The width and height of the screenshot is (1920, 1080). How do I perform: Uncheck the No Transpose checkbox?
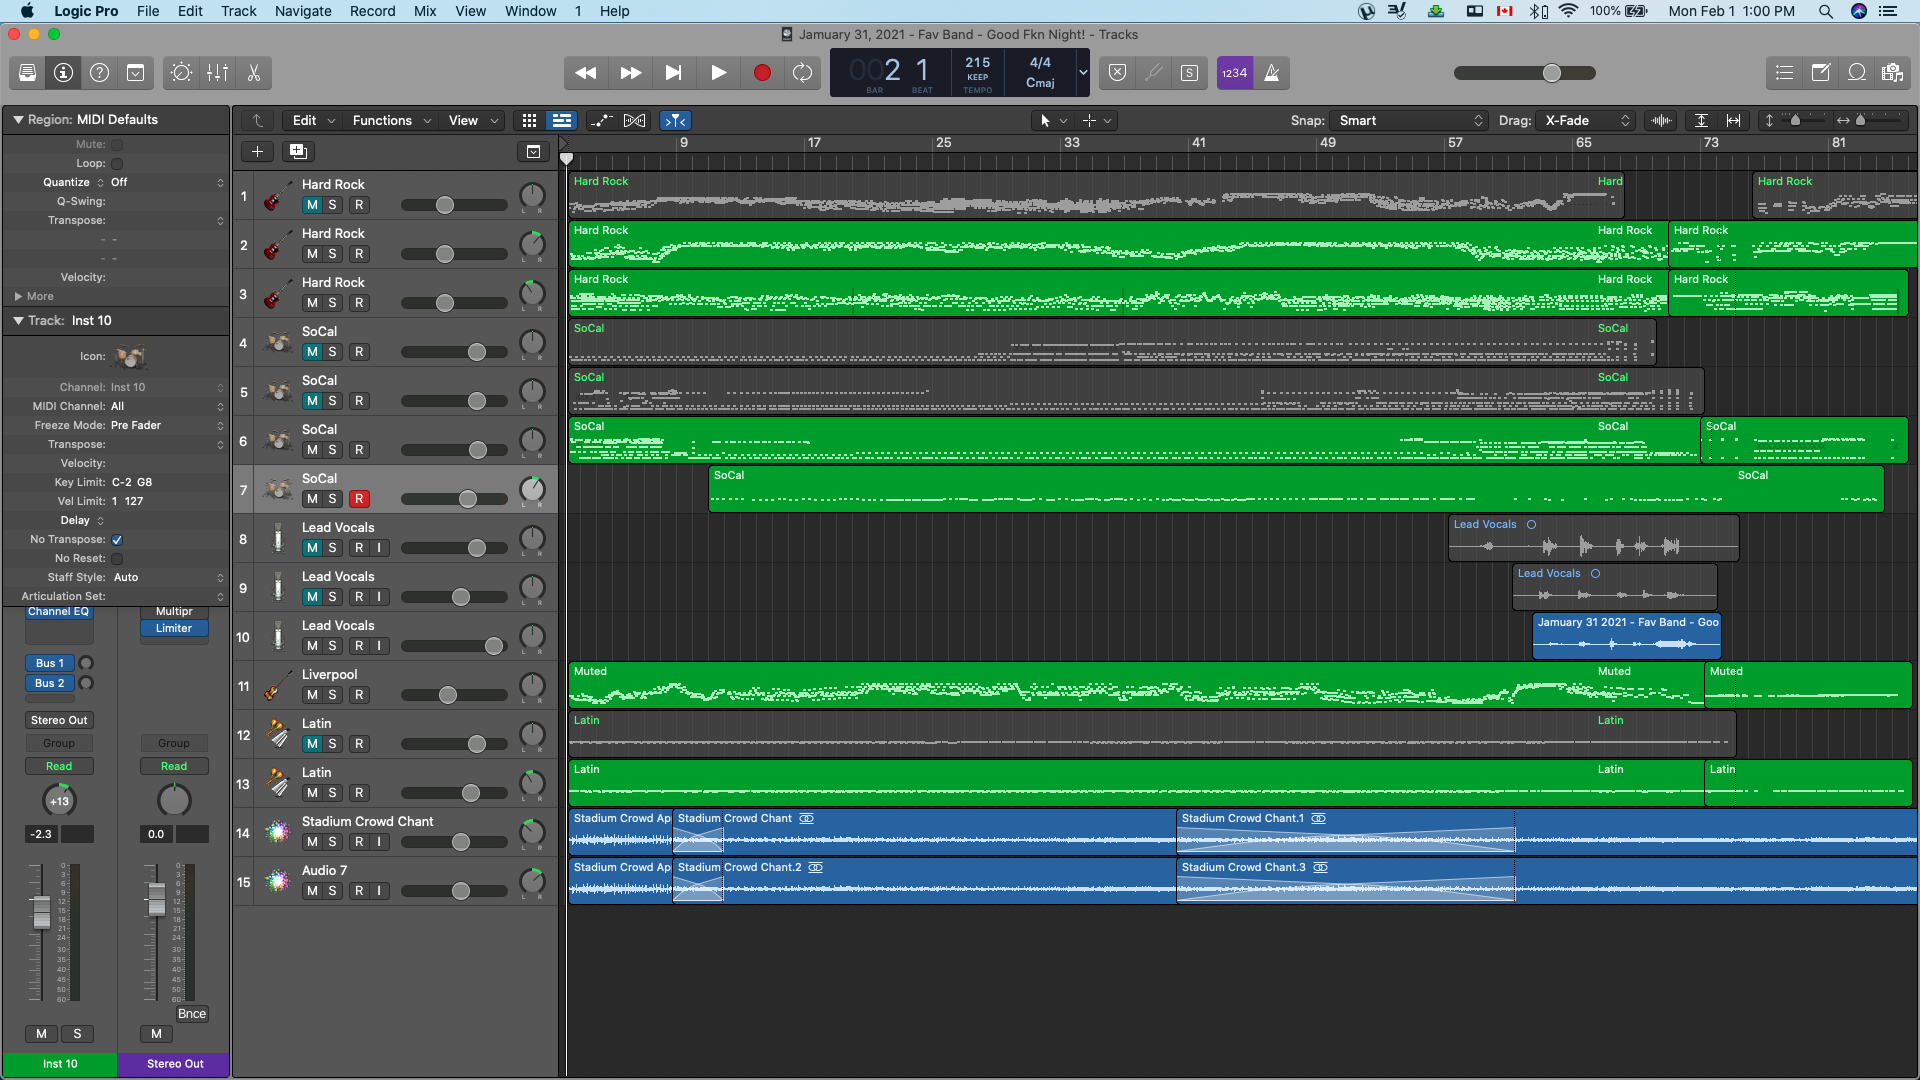tap(117, 539)
